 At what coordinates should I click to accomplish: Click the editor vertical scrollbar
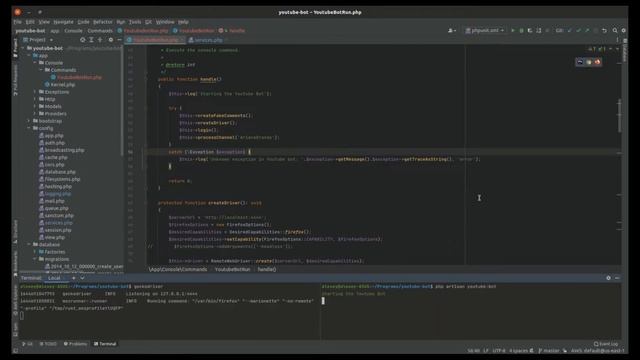point(620,116)
